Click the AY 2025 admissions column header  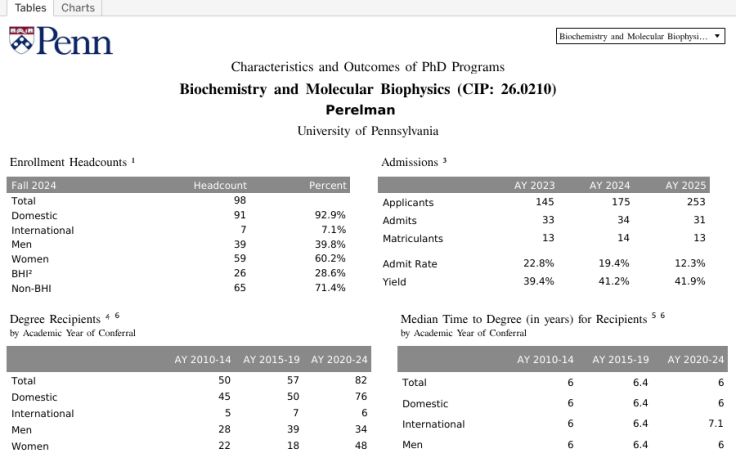(686, 185)
